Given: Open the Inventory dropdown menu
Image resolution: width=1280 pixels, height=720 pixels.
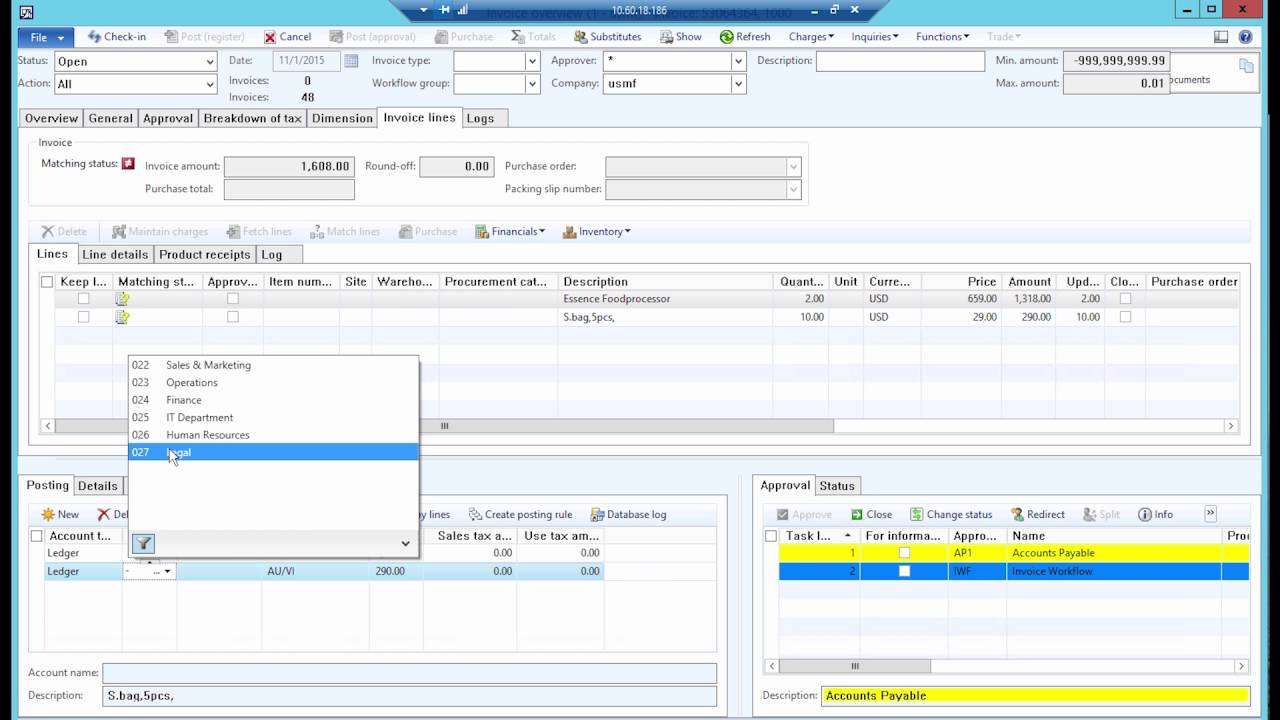Looking at the screenshot, I should tap(596, 232).
